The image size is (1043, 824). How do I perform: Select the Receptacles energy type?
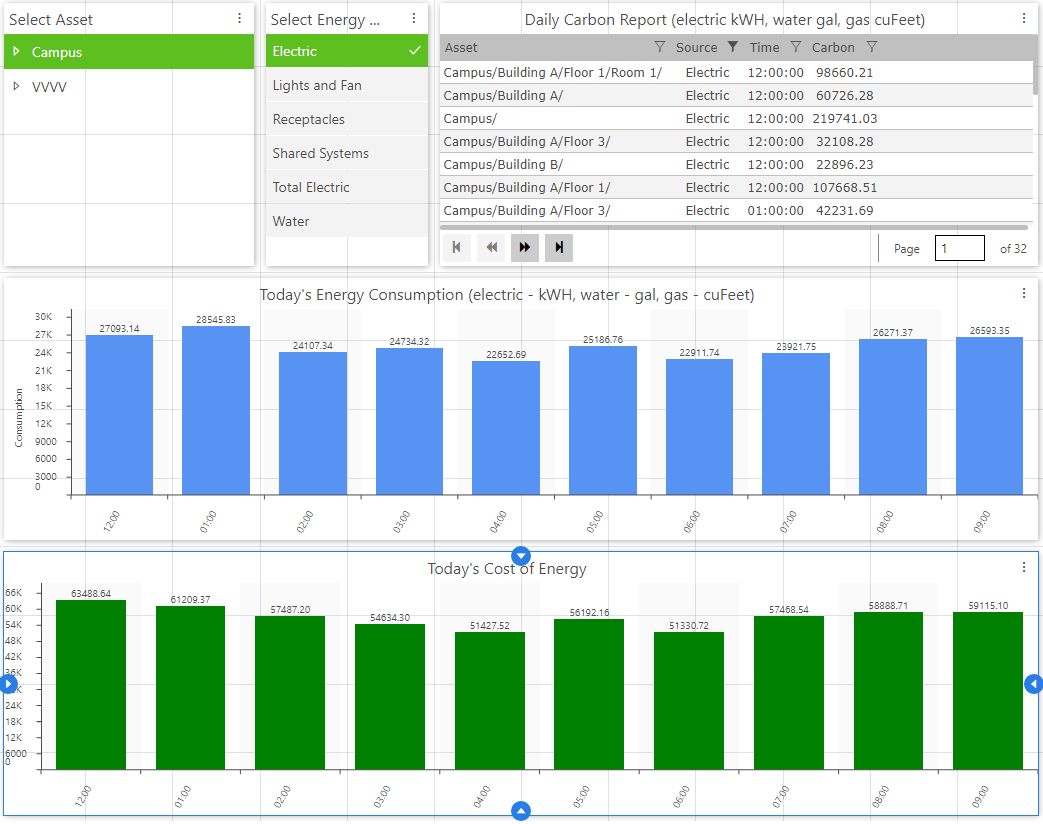347,119
